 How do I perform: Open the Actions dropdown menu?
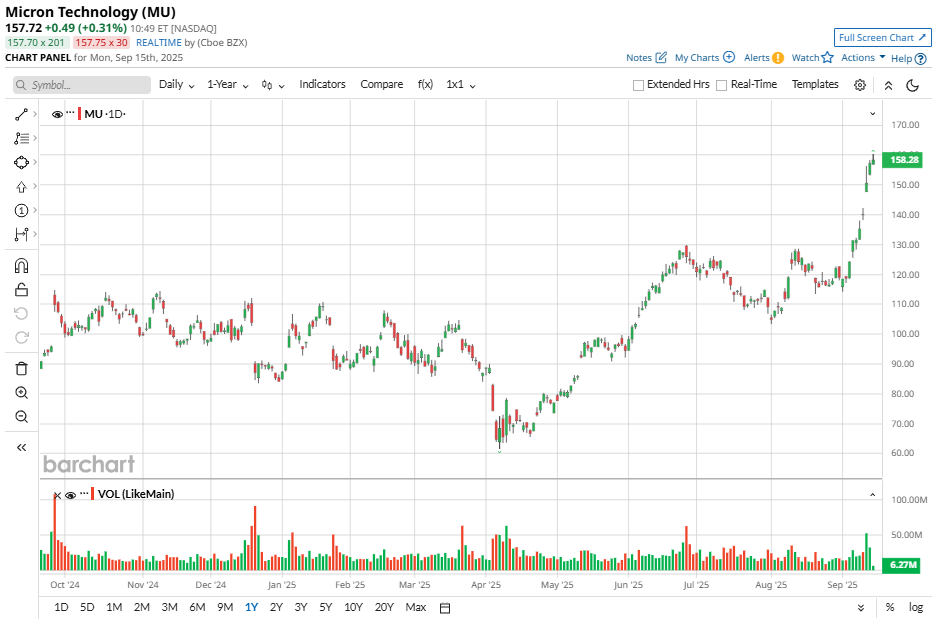coord(863,57)
